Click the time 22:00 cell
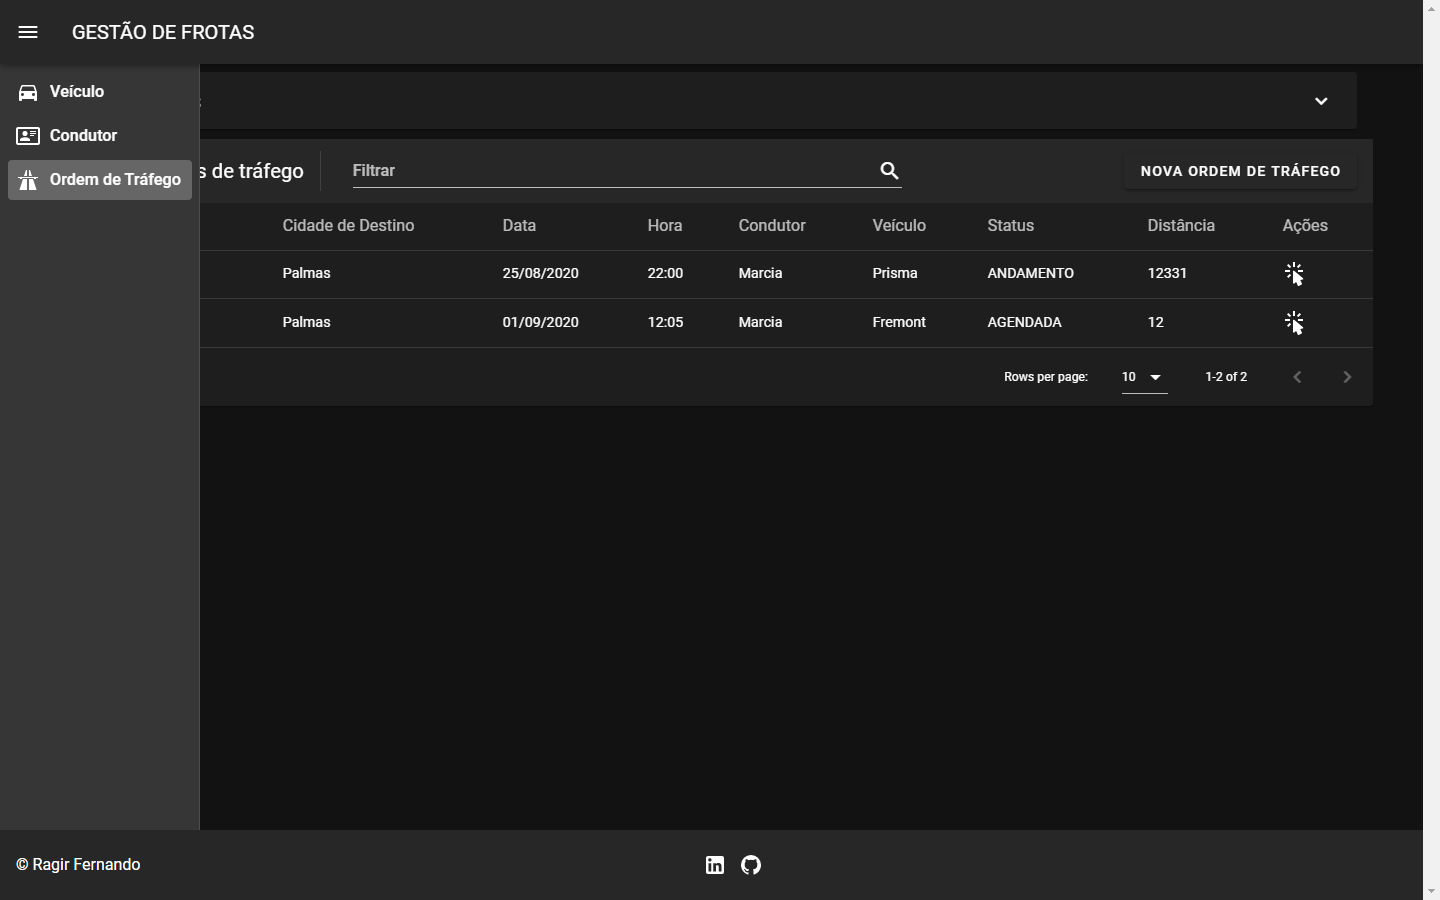The height and width of the screenshot is (900, 1440). click(x=665, y=274)
